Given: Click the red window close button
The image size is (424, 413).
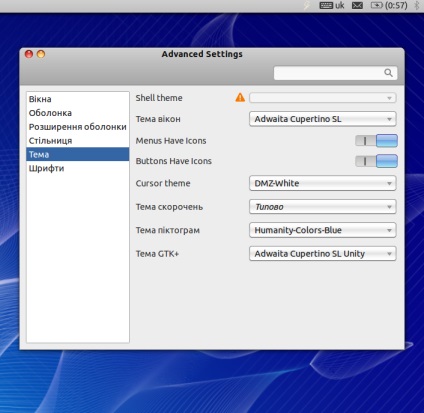Looking at the screenshot, I should pyautogui.click(x=29, y=54).
